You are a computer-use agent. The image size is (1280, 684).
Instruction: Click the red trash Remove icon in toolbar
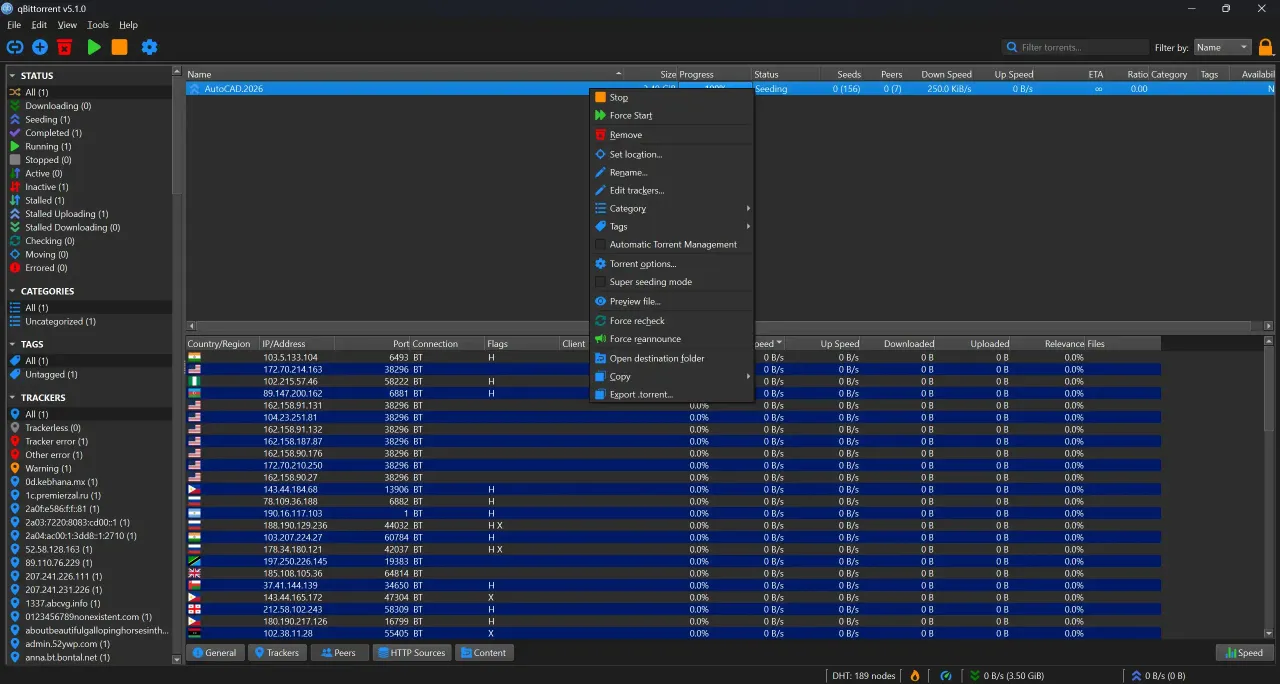tap(64, 47)
